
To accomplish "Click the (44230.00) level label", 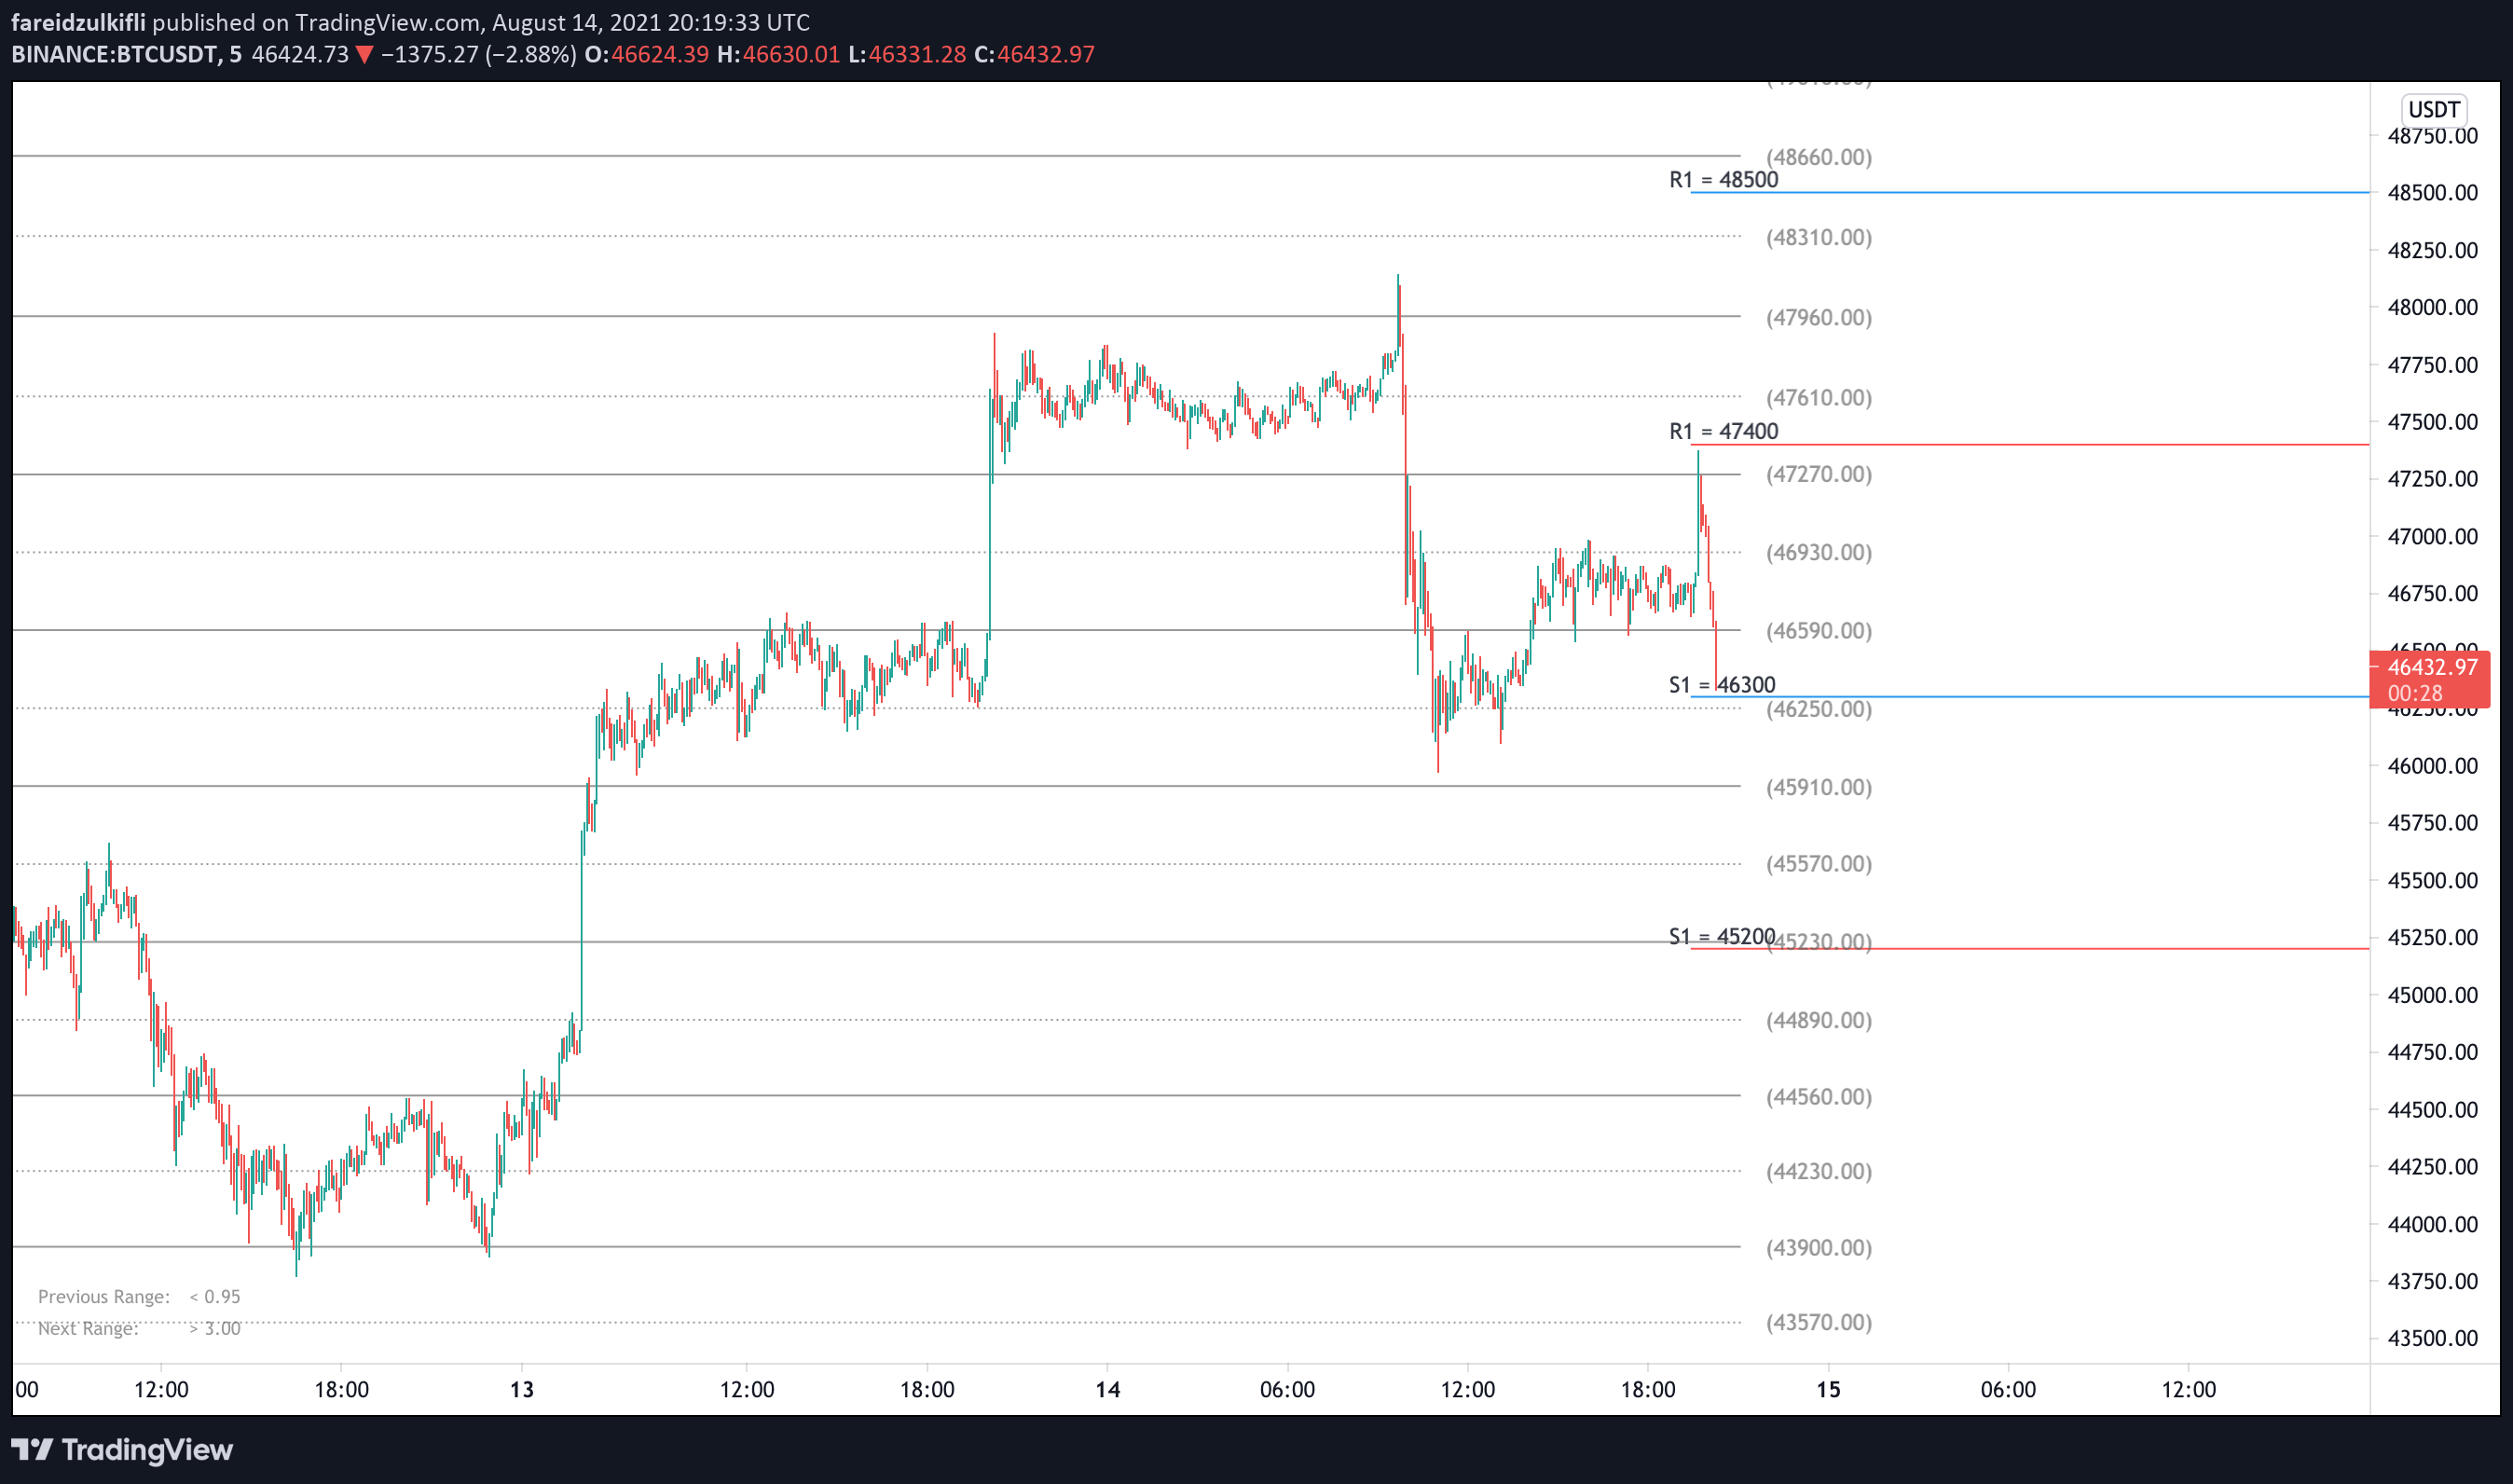I will [x=1818, y=1171].
